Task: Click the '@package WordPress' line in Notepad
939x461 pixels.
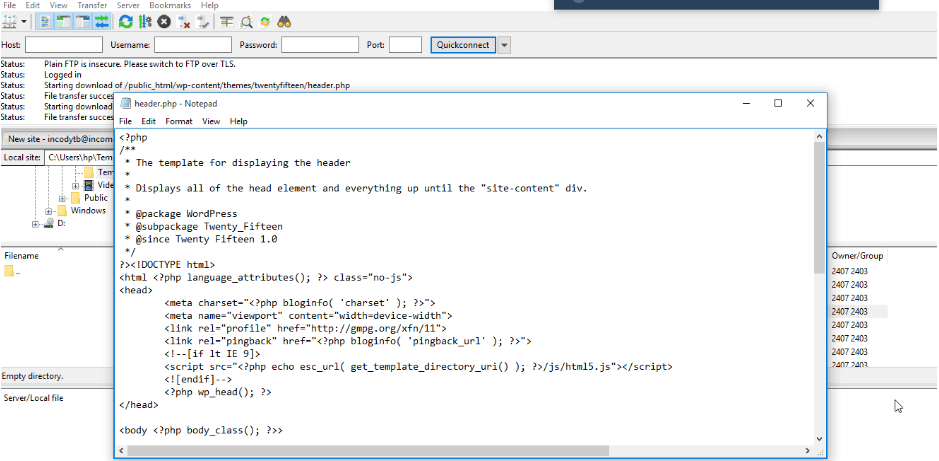Action: (181, 214)
